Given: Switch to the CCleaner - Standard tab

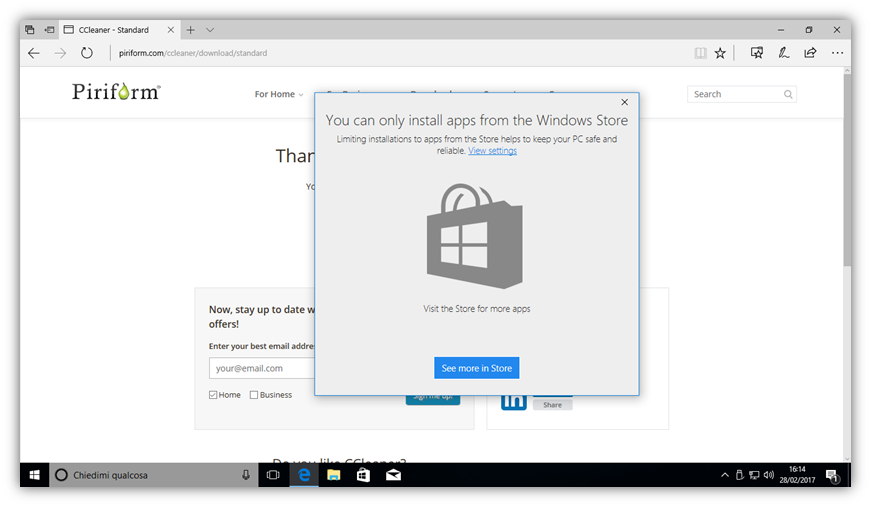Looking at the screenshot, I should (114, 30).
